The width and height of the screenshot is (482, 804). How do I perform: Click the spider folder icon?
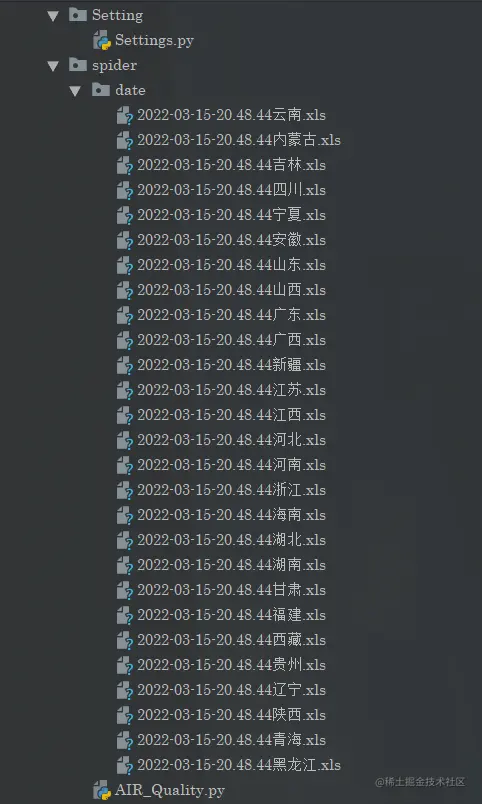point(78,65)
